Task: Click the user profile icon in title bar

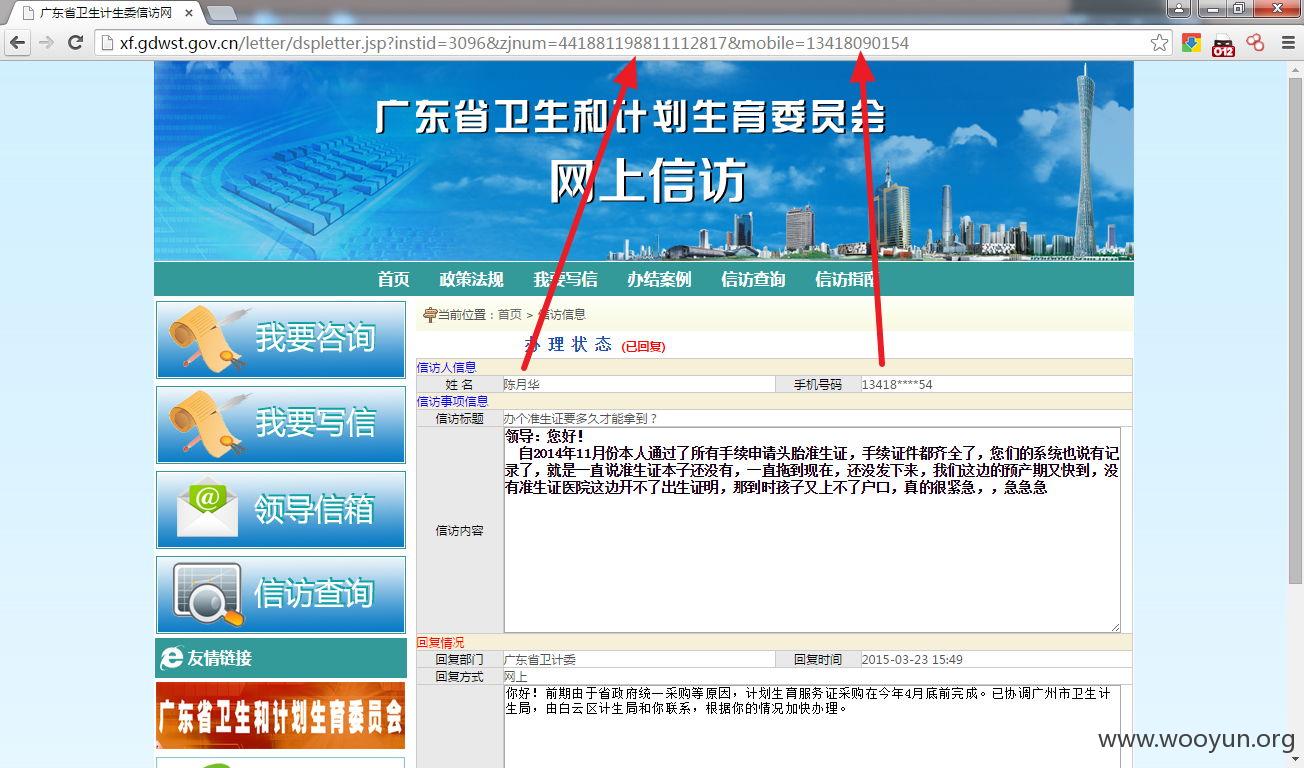Action: [1179, 8]
